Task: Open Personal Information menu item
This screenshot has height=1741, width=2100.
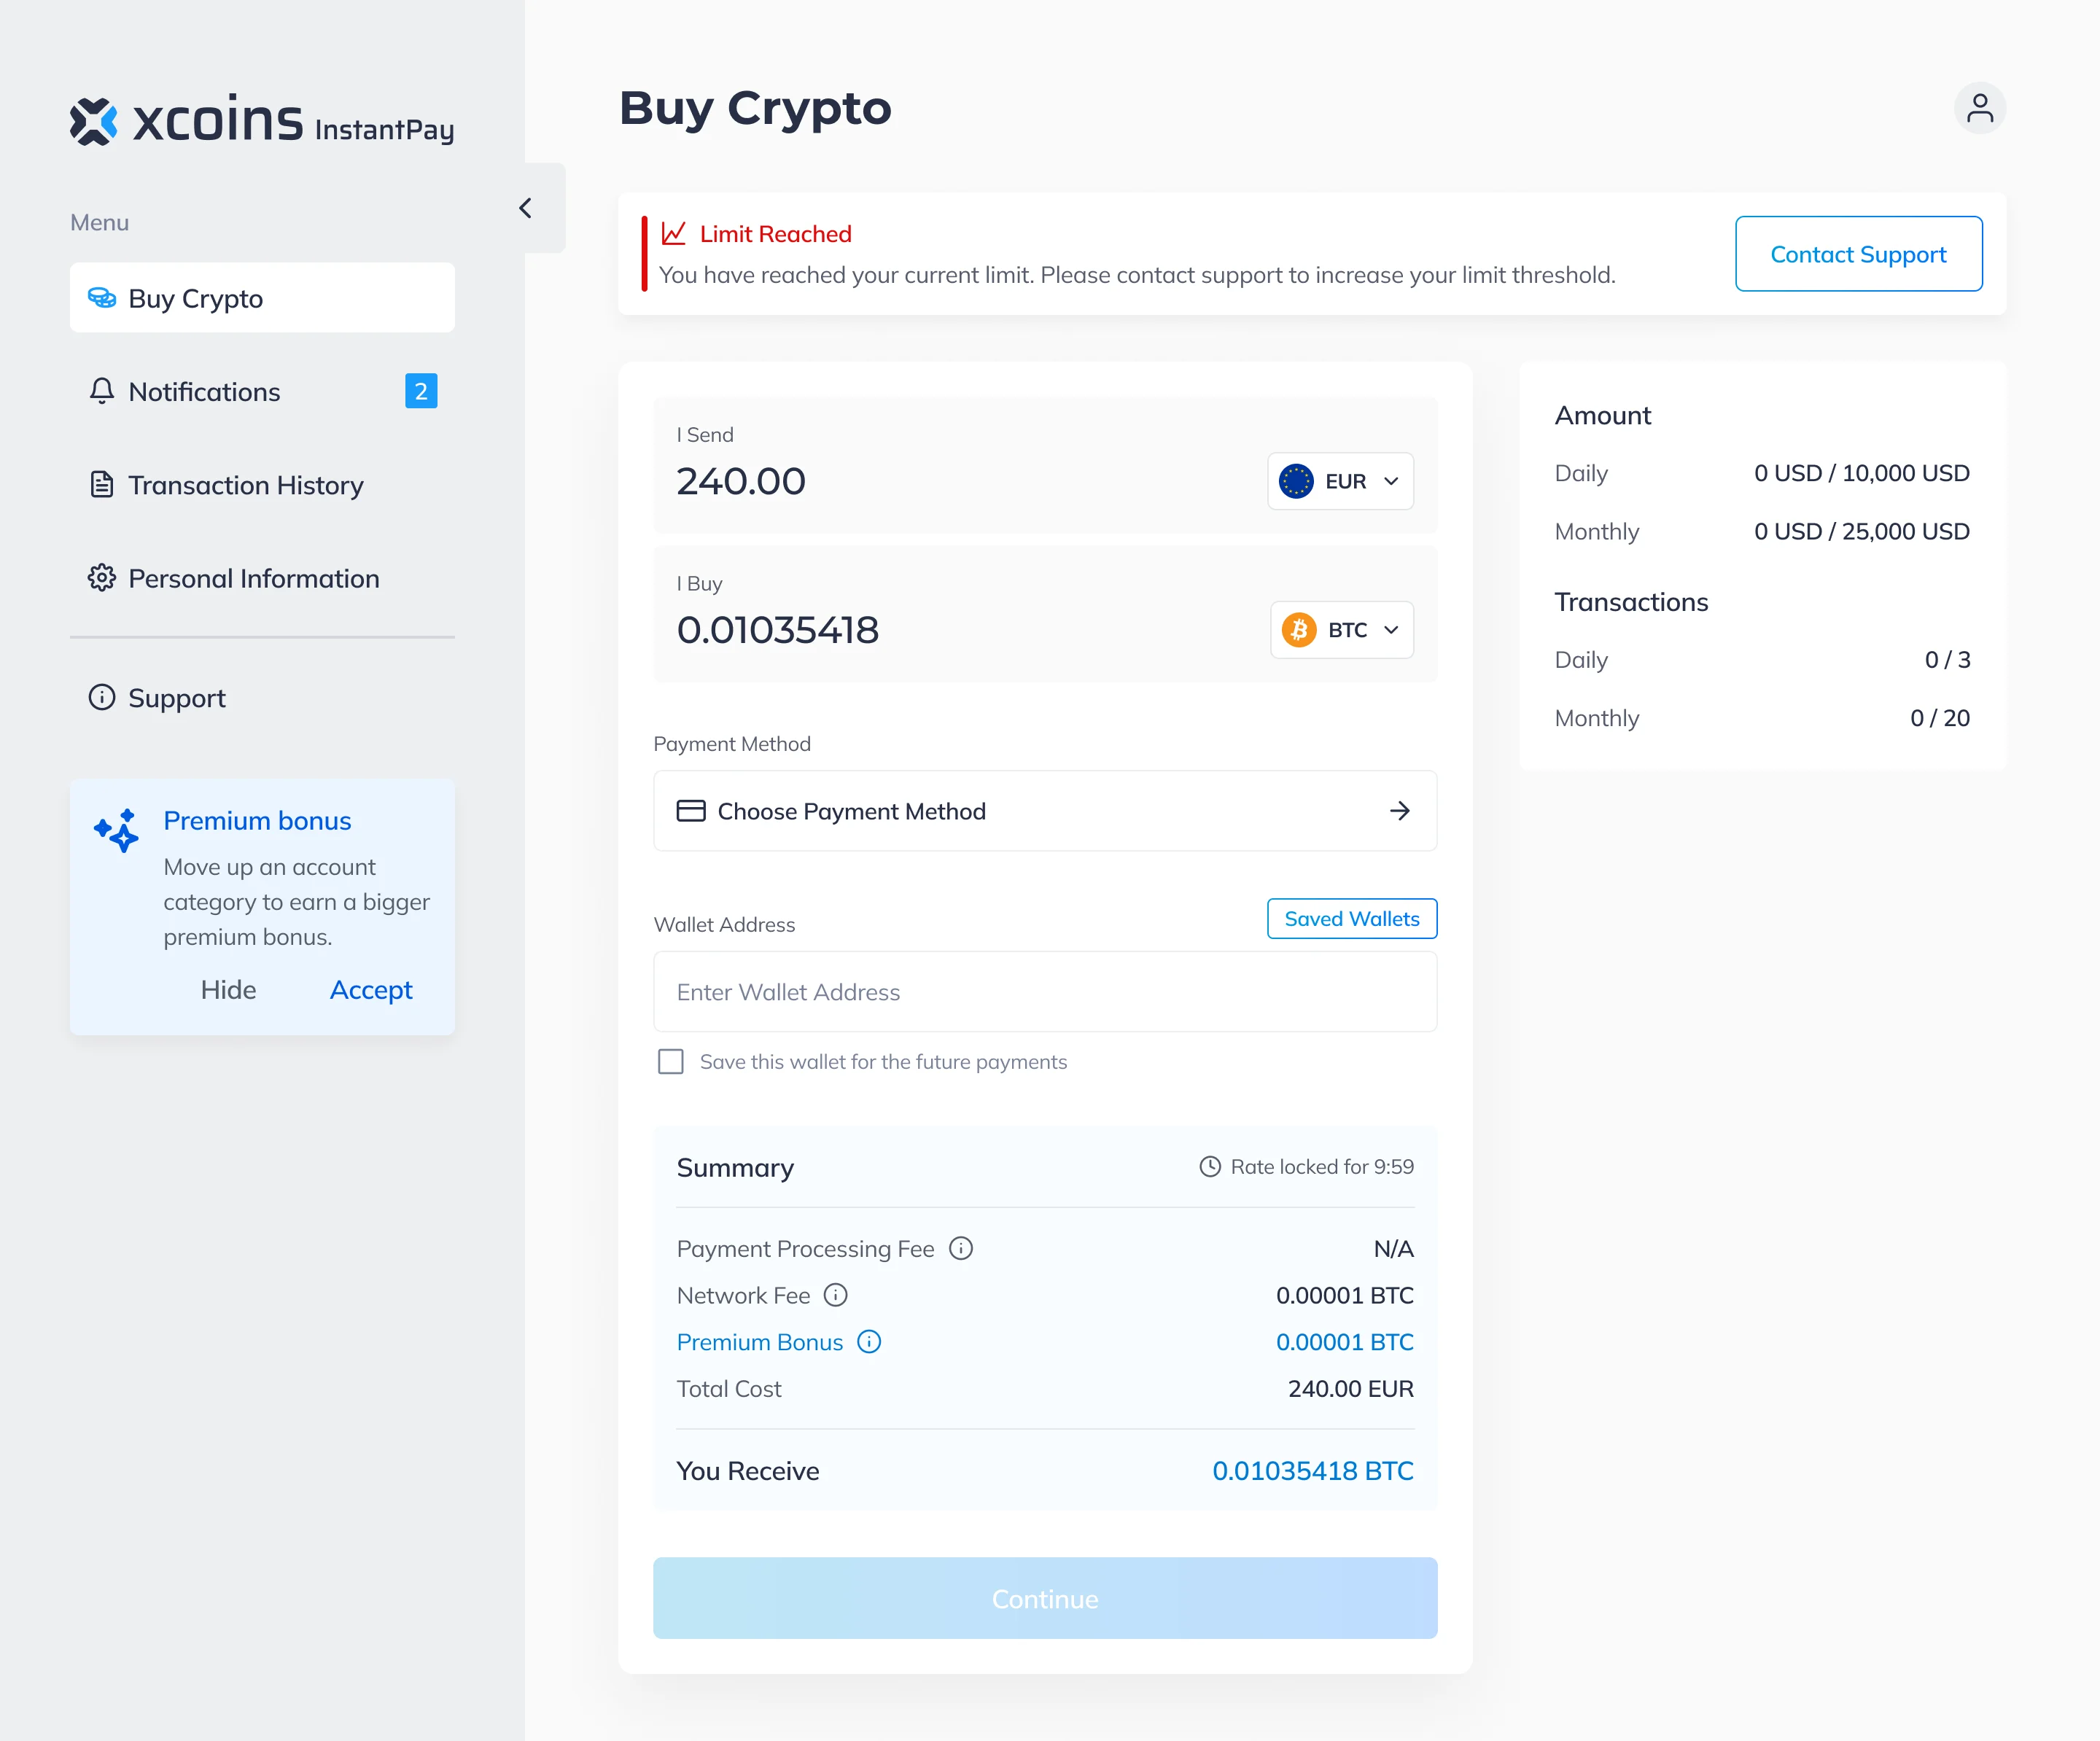Action: [262, 578]
